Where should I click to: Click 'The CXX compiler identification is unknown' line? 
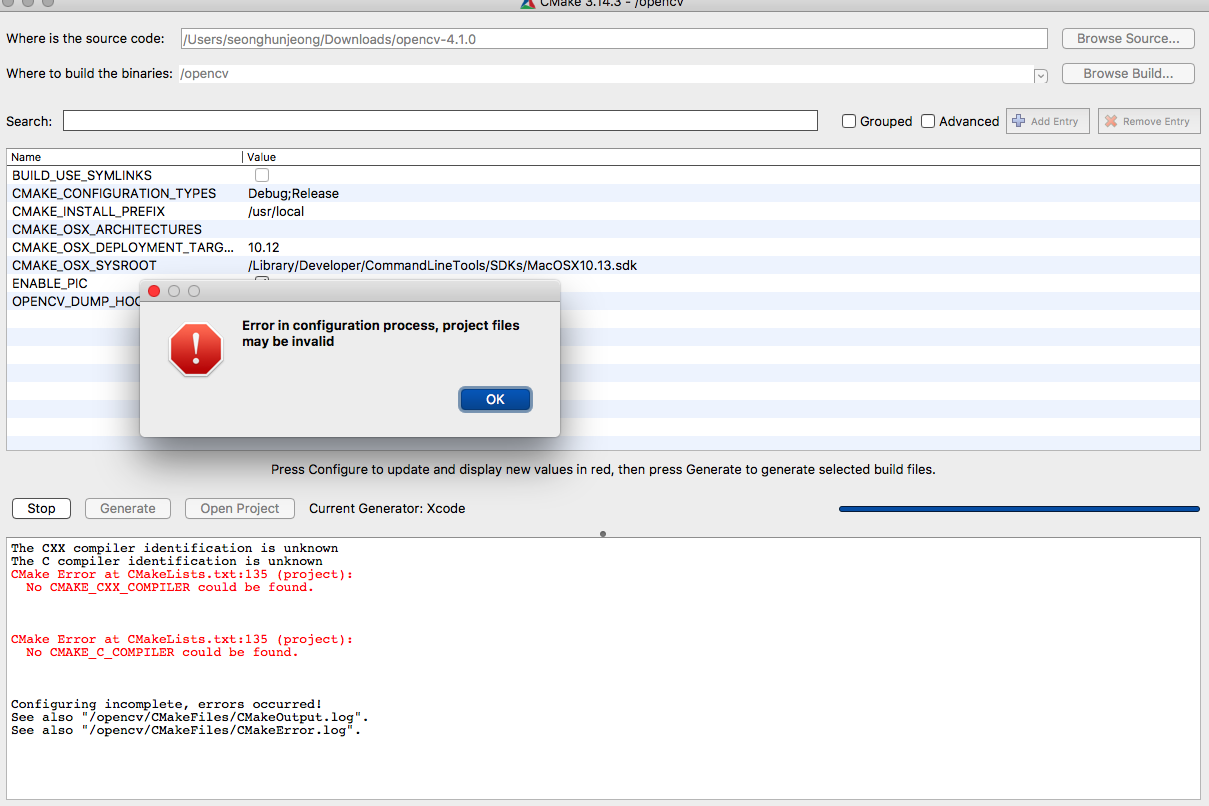pos(174,548)
